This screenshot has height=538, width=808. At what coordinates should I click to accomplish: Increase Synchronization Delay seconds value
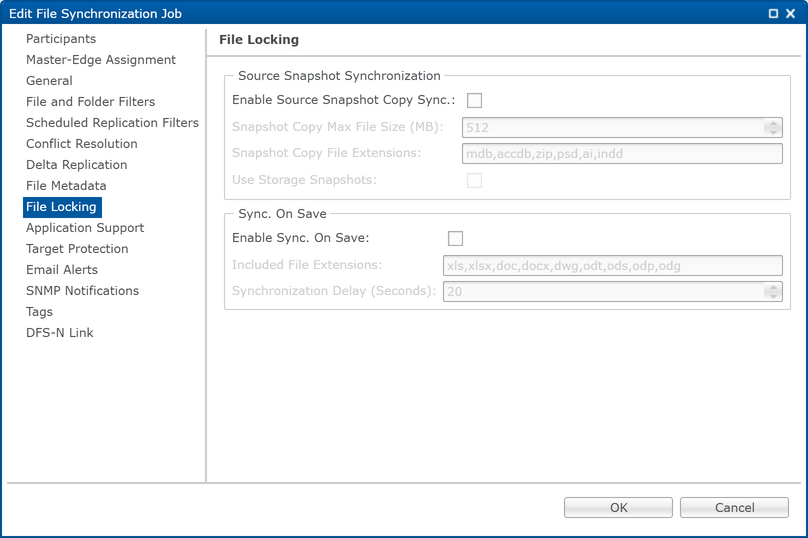773,287
